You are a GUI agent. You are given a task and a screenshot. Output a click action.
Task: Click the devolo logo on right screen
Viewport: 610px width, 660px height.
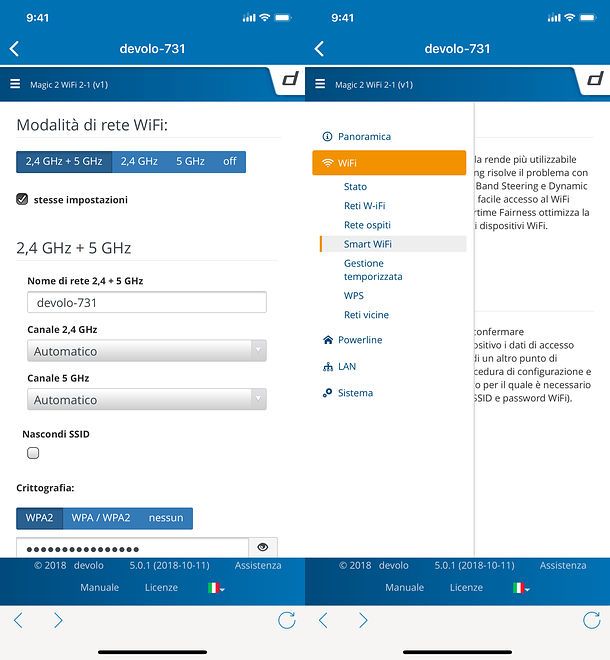(x=595, y=78)
